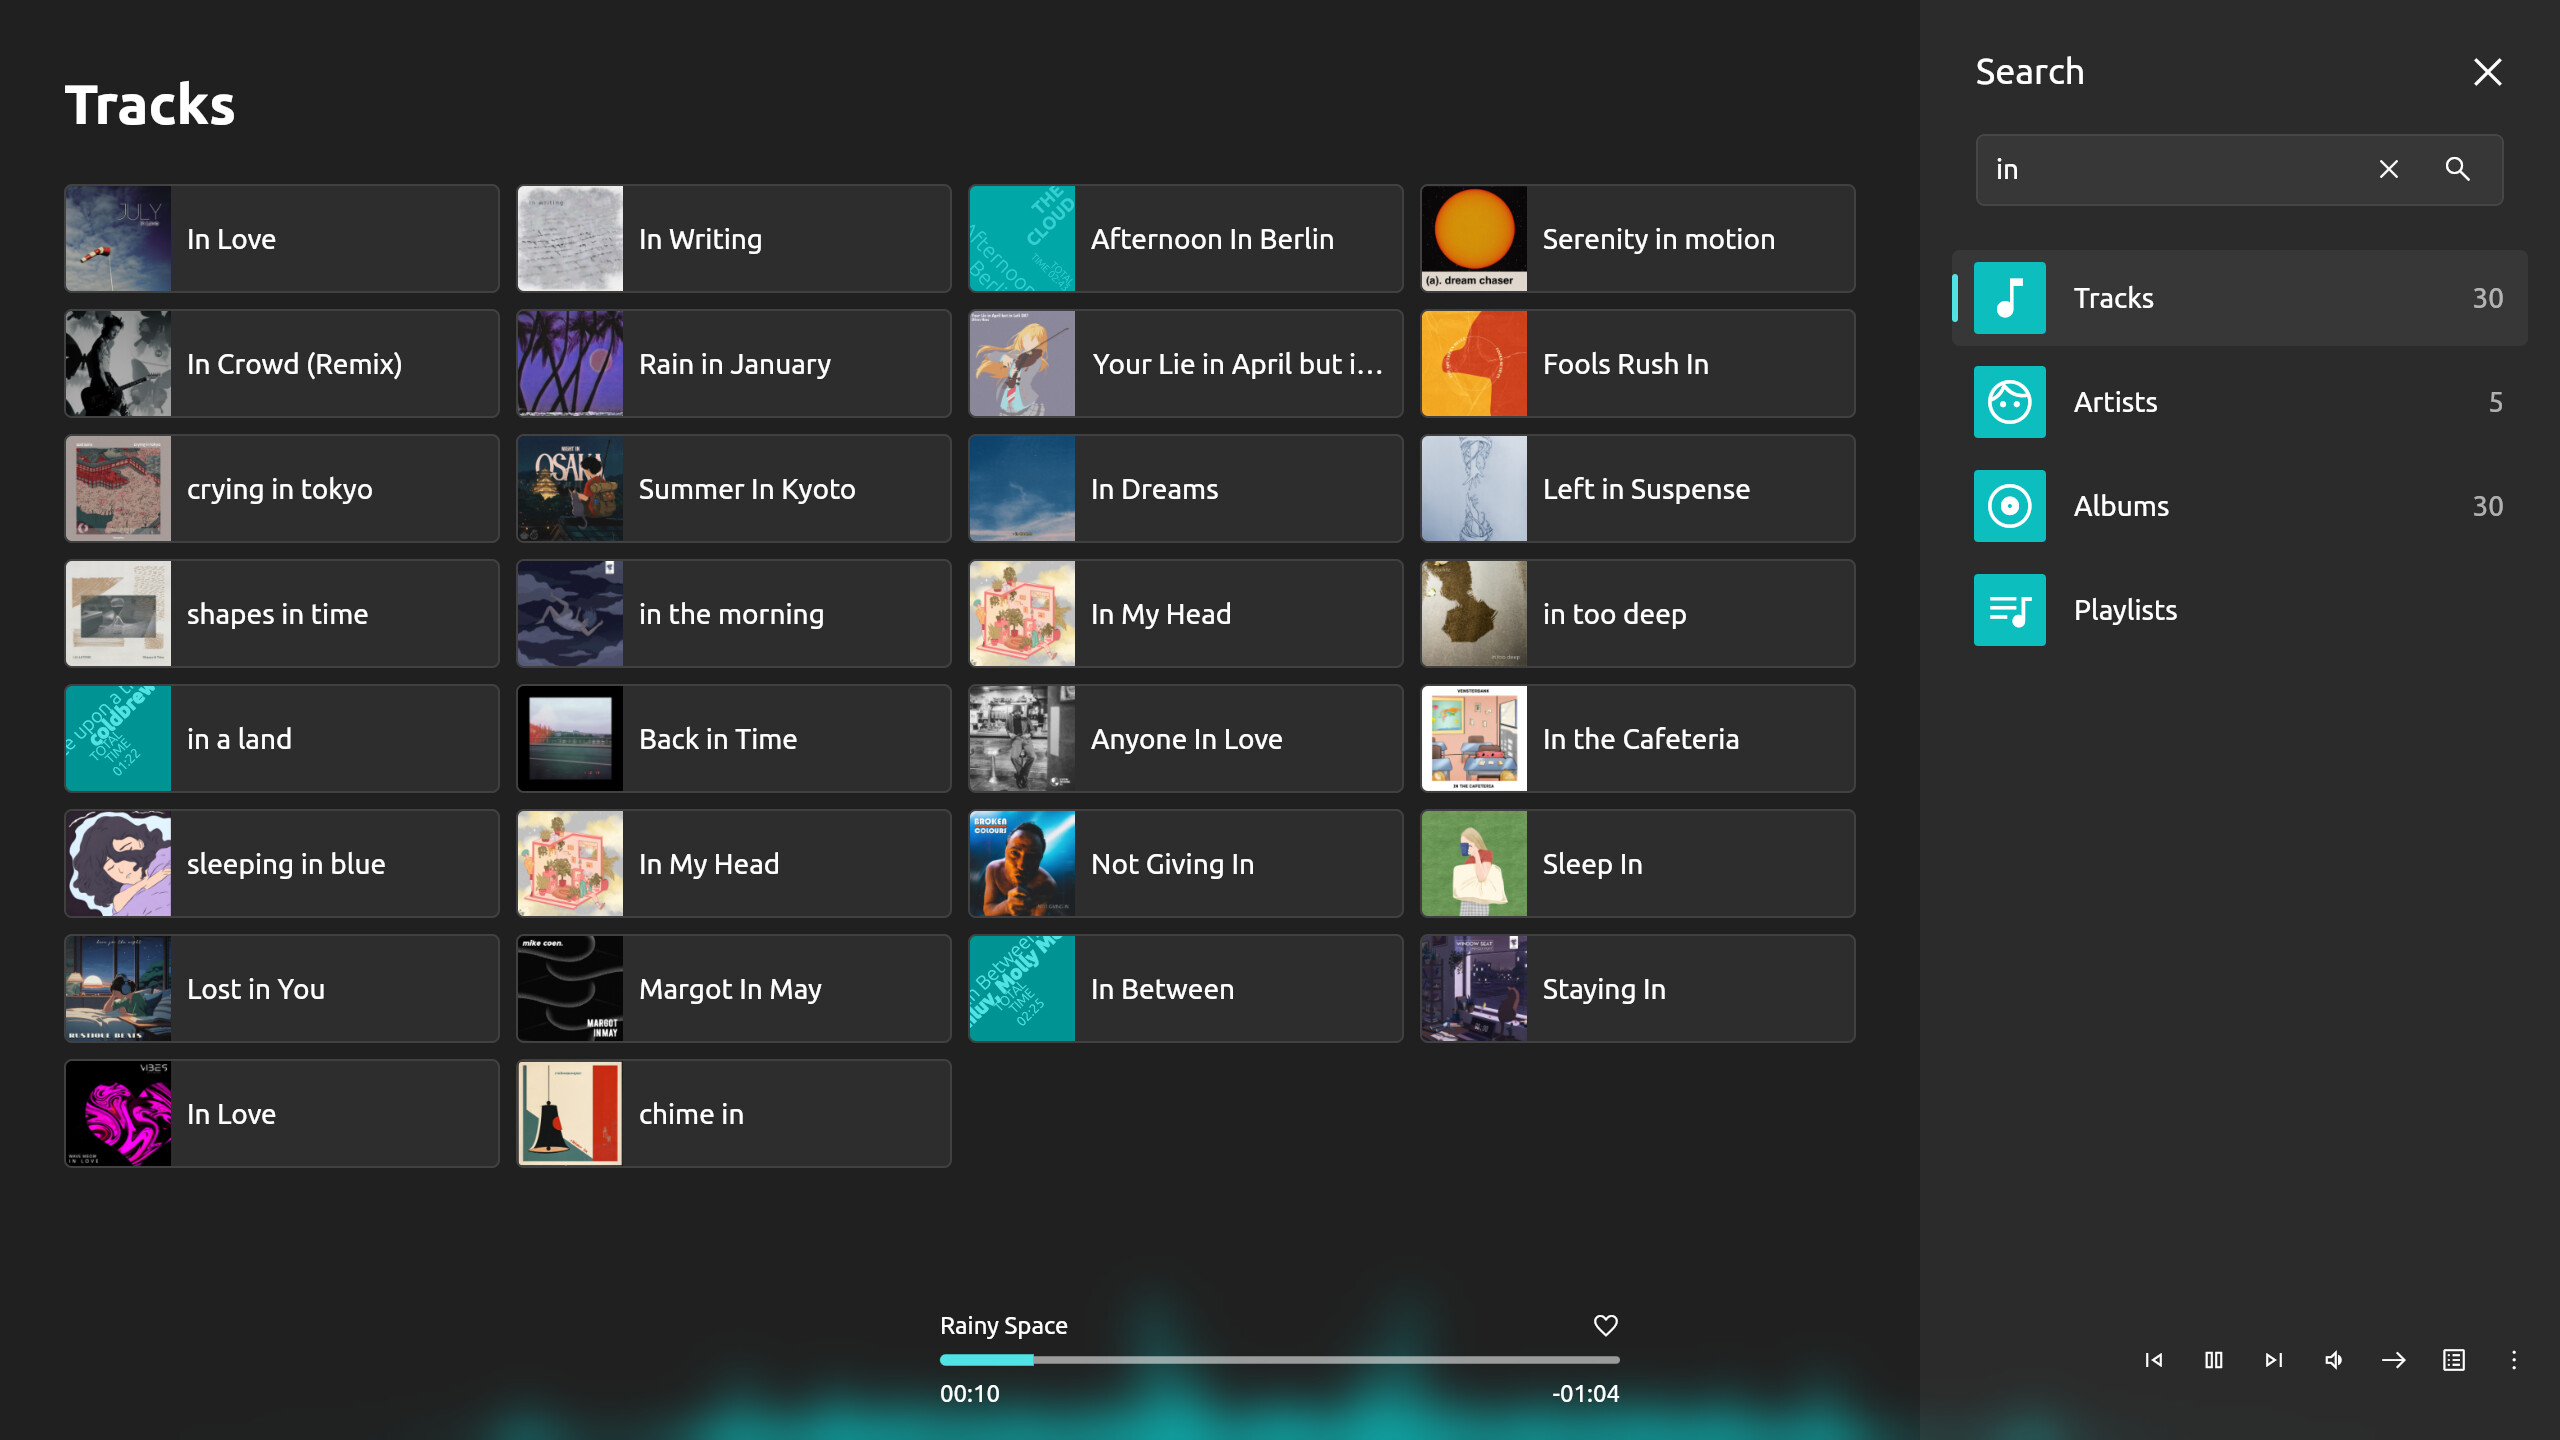Clear the search text with the X icon

[2388, 169]
